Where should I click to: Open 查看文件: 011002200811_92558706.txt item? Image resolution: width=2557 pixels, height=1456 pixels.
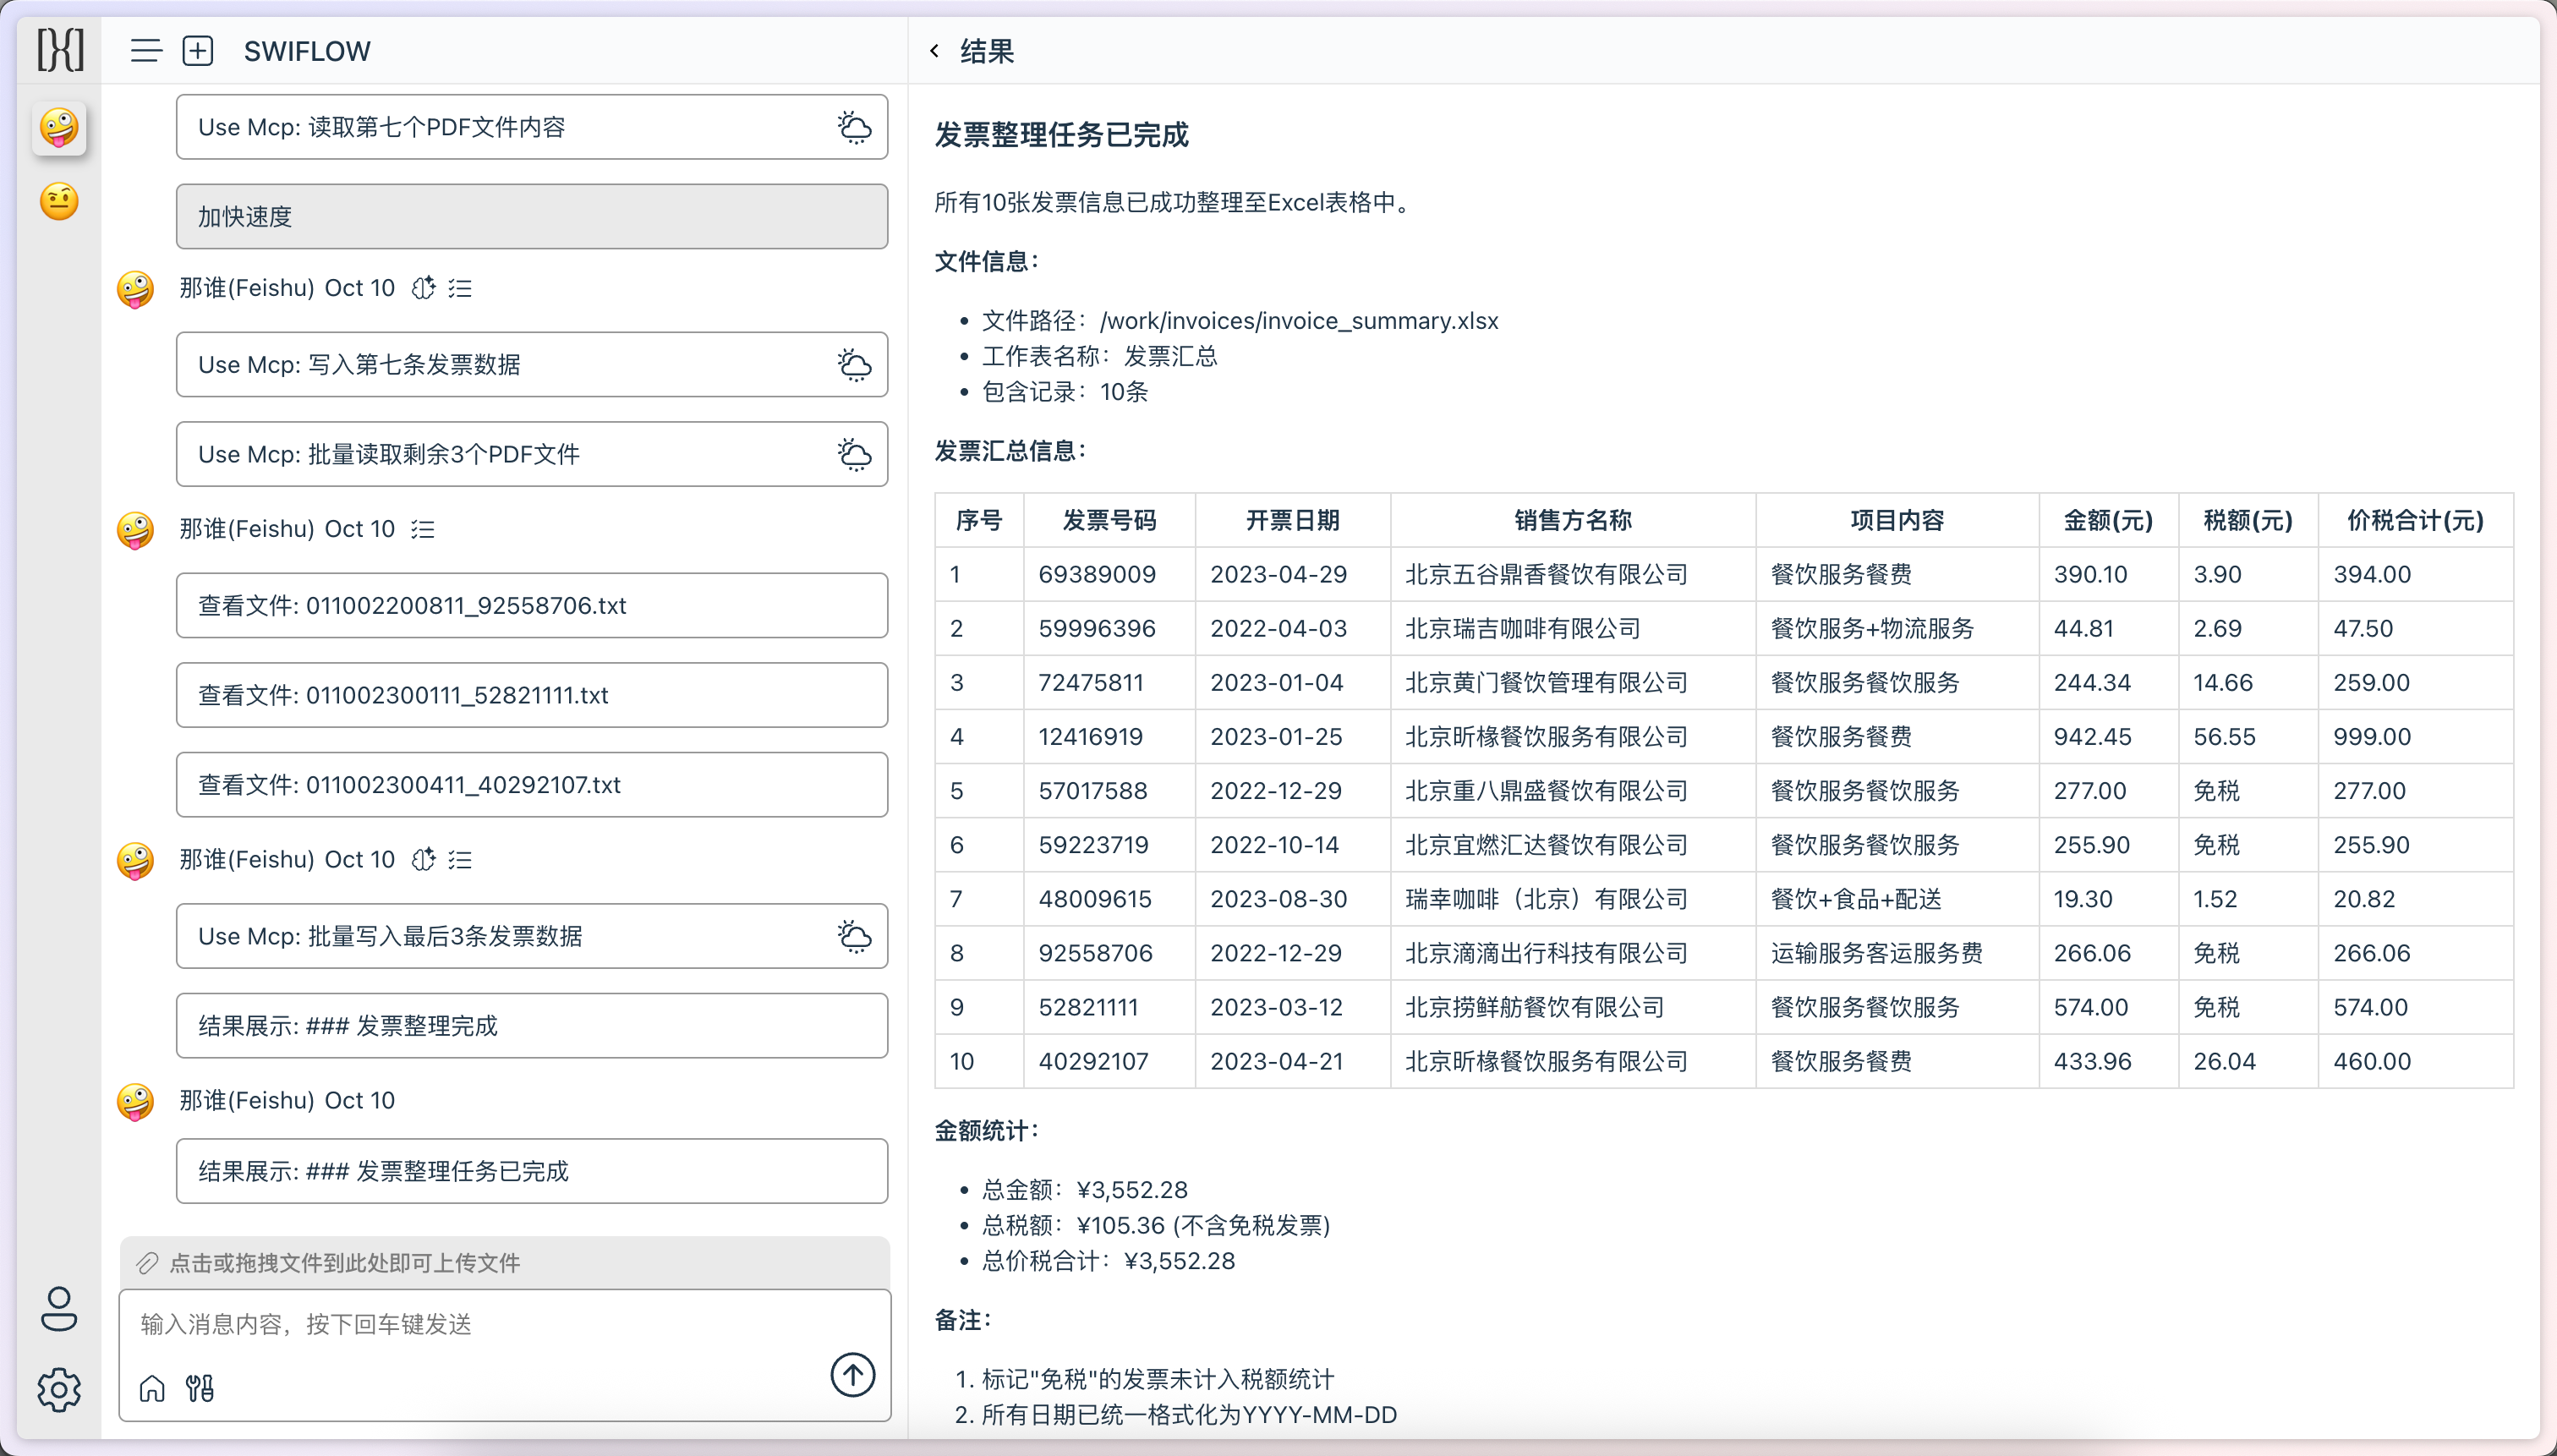[x=532, y=605]
